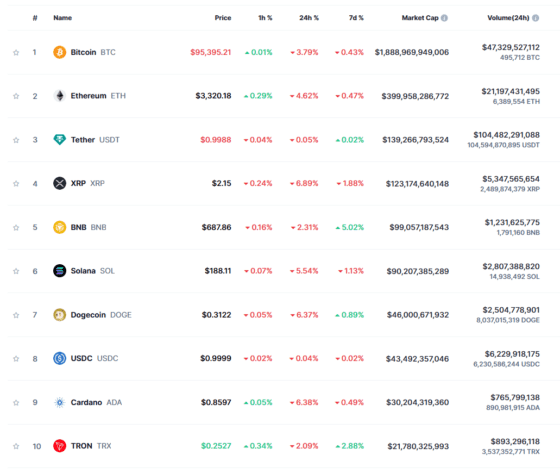Click the XRP price $2.15
Screen dimensions: 560x473
[x=221, y=183]
